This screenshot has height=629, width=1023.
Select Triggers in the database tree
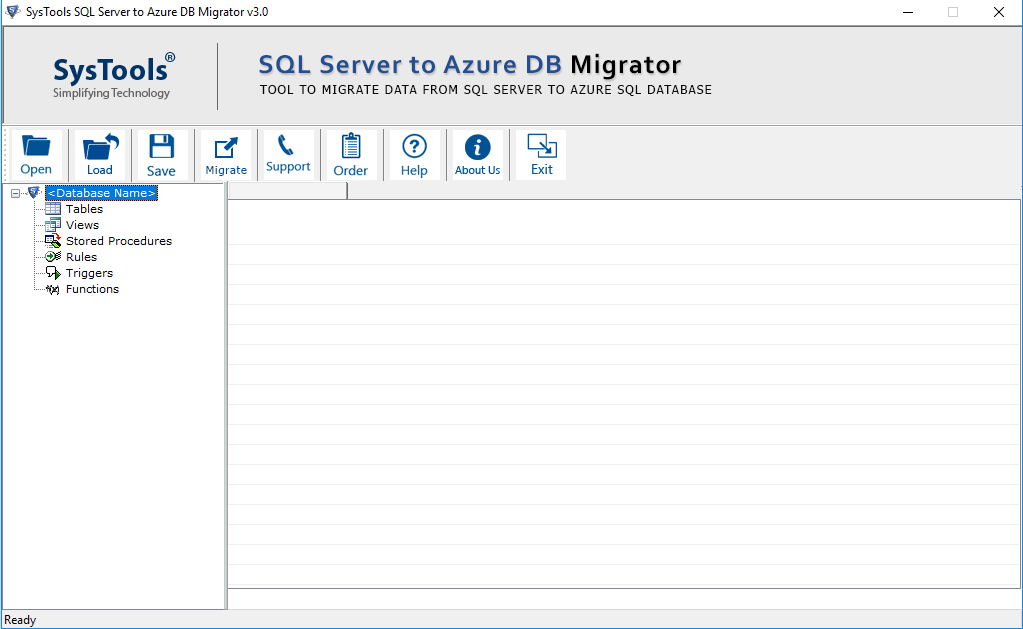89,273
